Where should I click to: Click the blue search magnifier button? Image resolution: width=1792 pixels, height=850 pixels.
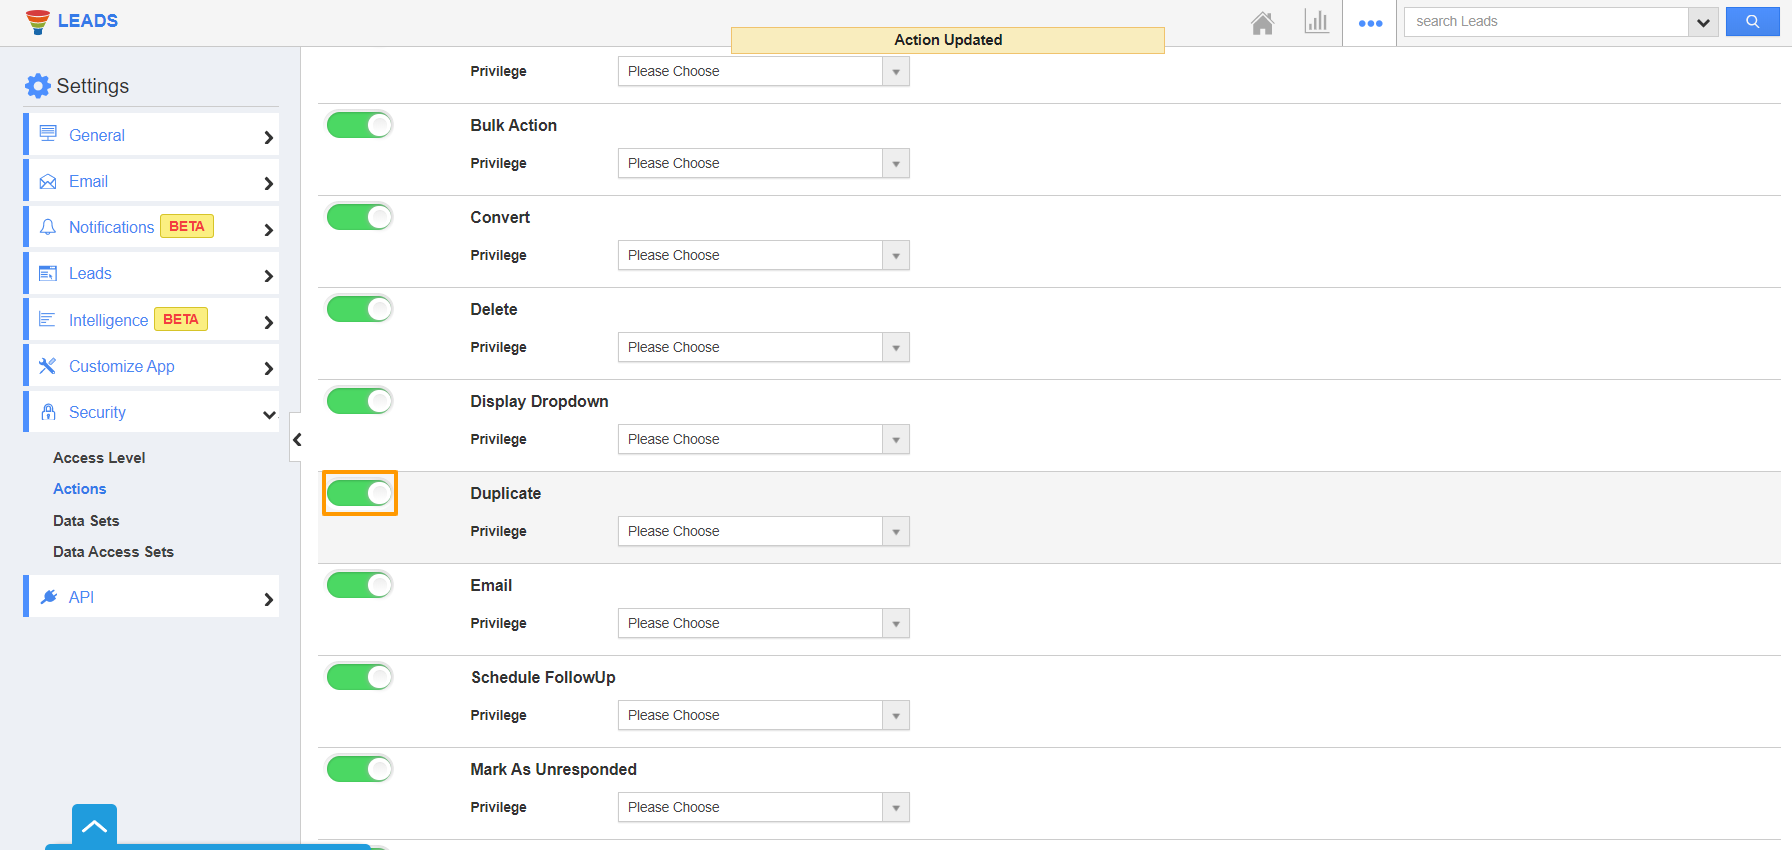[x=1752, y=22]
